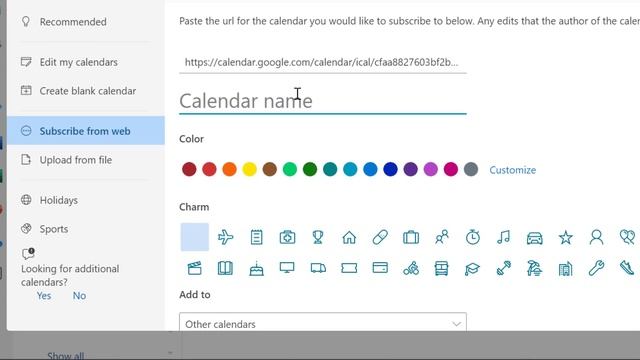Image resolution: width=640 pixels, height=360 pixels.
Task: Pick the magenta pink color swatch
Action: coord(451,169)
